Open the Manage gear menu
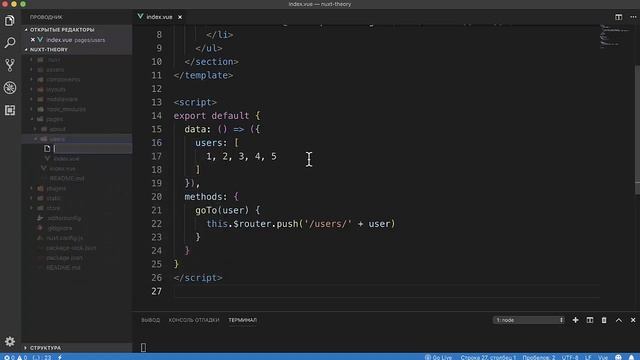 [x=10, y=341]
